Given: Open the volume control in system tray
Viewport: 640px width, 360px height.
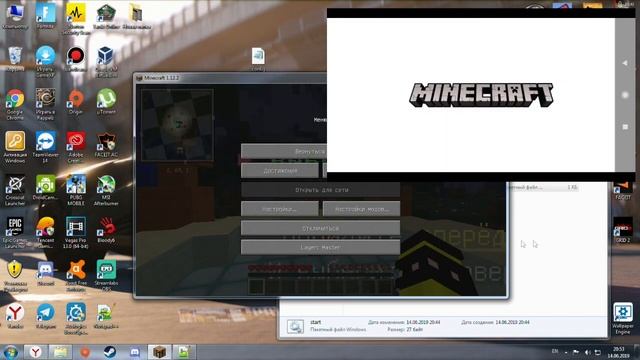Looking at the screenshot, I should (587, 352).
